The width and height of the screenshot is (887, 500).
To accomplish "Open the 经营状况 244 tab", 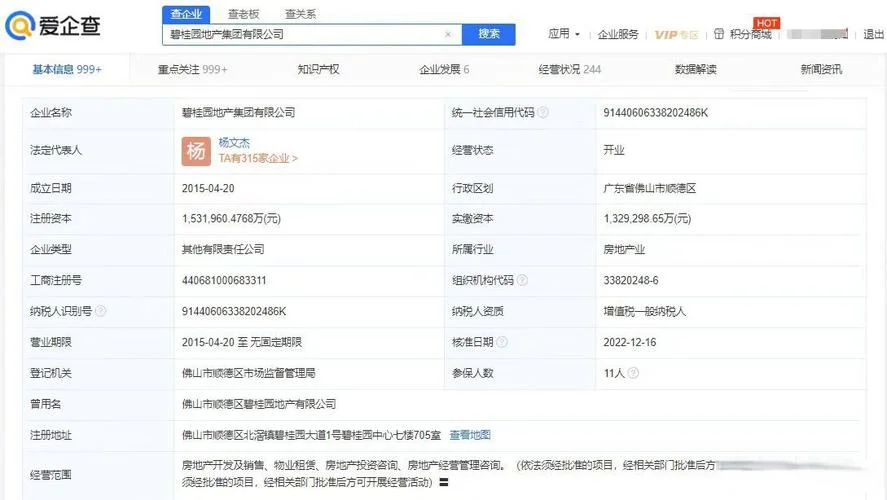I will pos(570,70).
